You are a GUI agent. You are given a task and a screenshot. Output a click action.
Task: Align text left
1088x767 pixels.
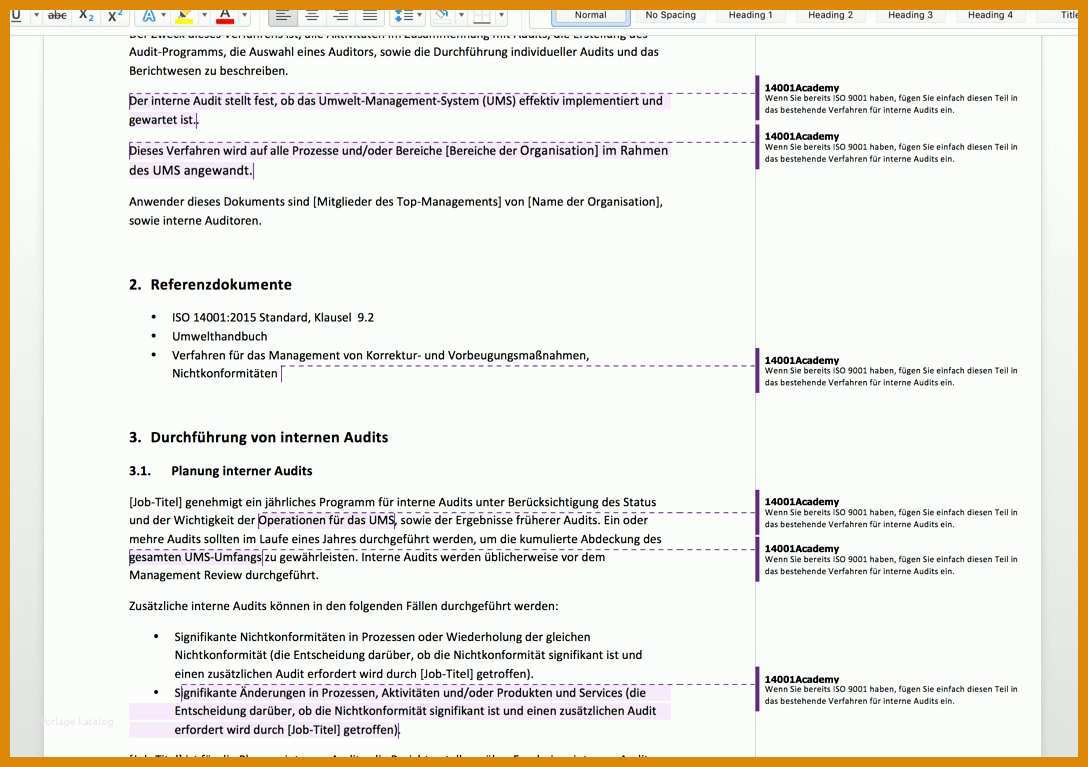(x=282, y=15)
